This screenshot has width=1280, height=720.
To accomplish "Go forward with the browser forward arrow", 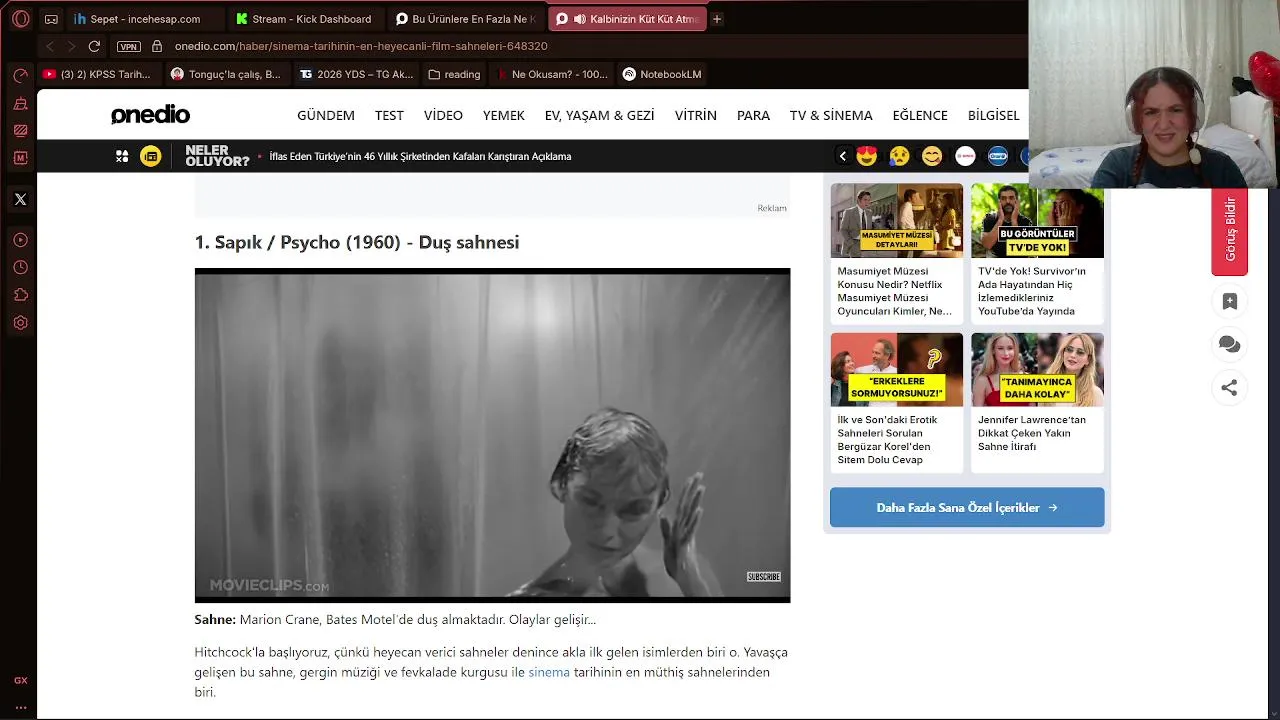I will click(71, 46).
